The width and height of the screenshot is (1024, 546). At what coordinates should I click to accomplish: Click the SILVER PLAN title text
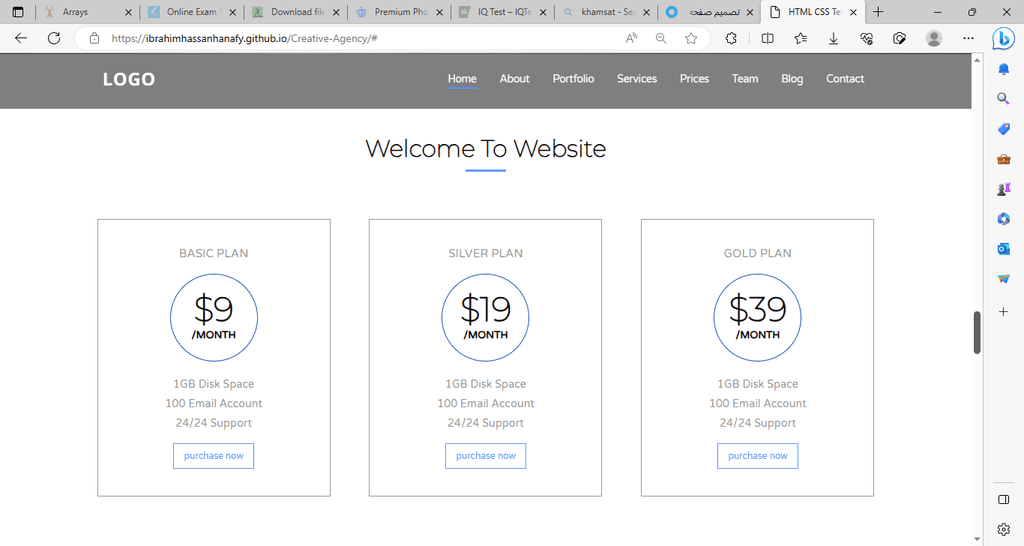click(x=485, y=253)
